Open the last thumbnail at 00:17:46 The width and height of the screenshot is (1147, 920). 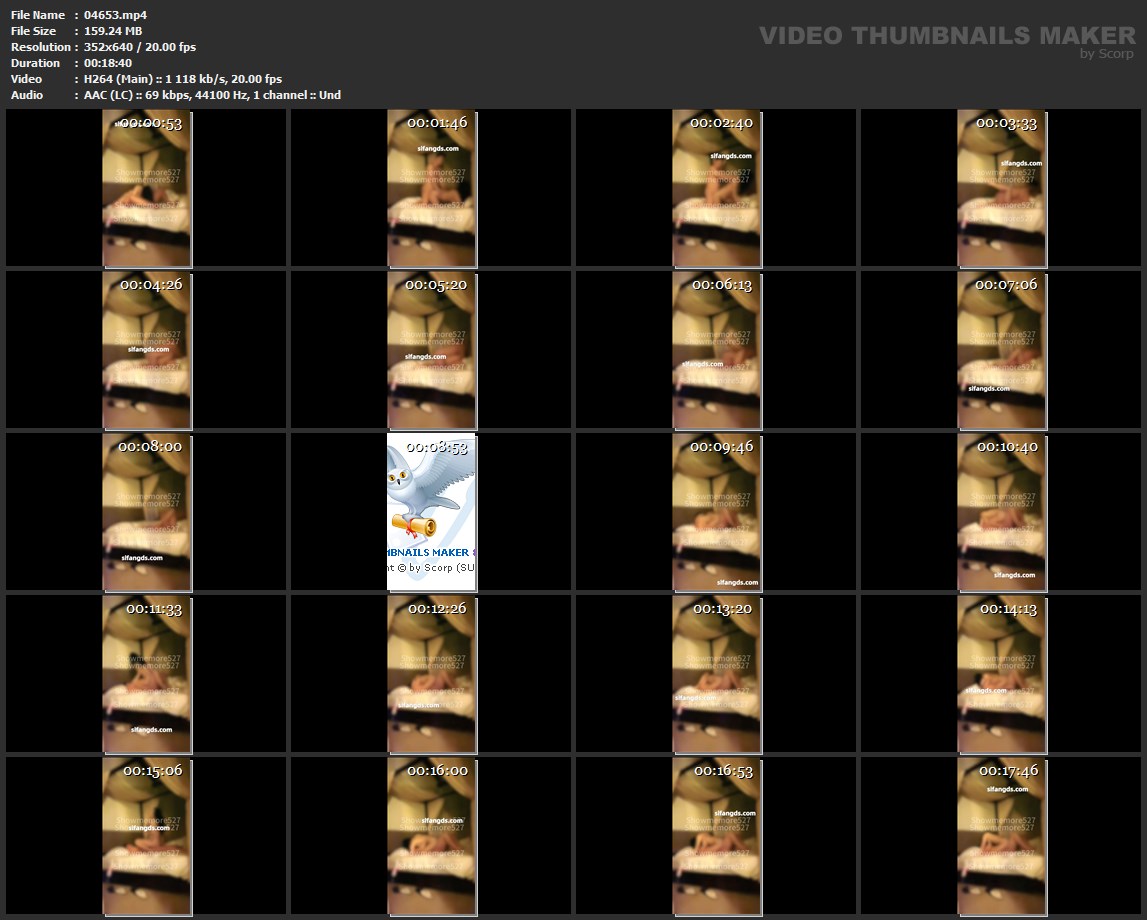[1001, 836]
